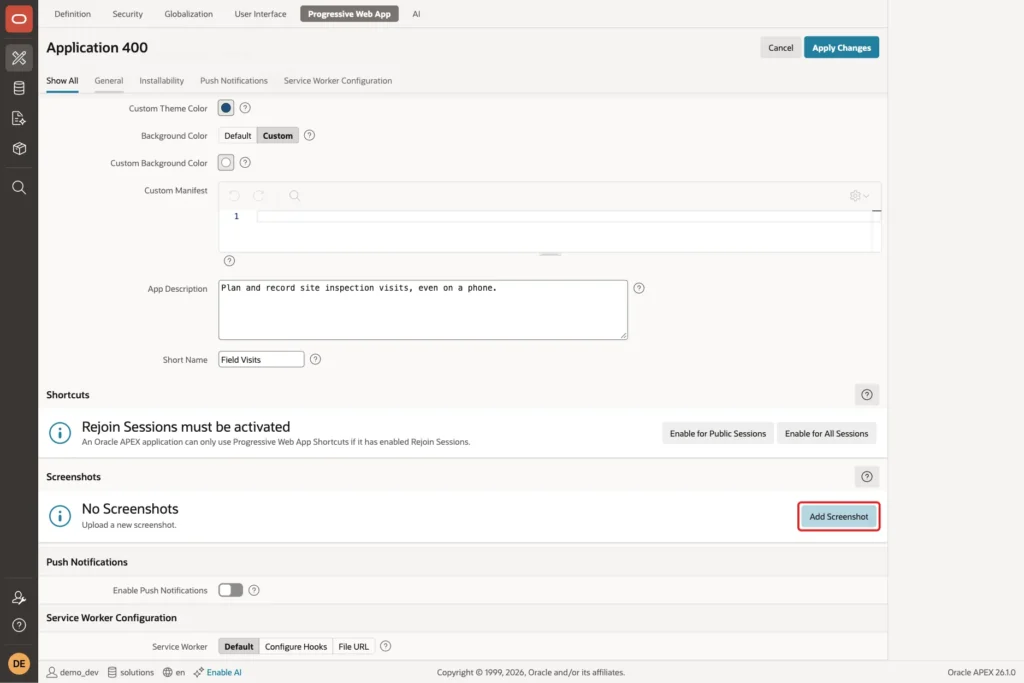Open the DE account avatar menu
The image size is (1024, 683).
[19, 663]
